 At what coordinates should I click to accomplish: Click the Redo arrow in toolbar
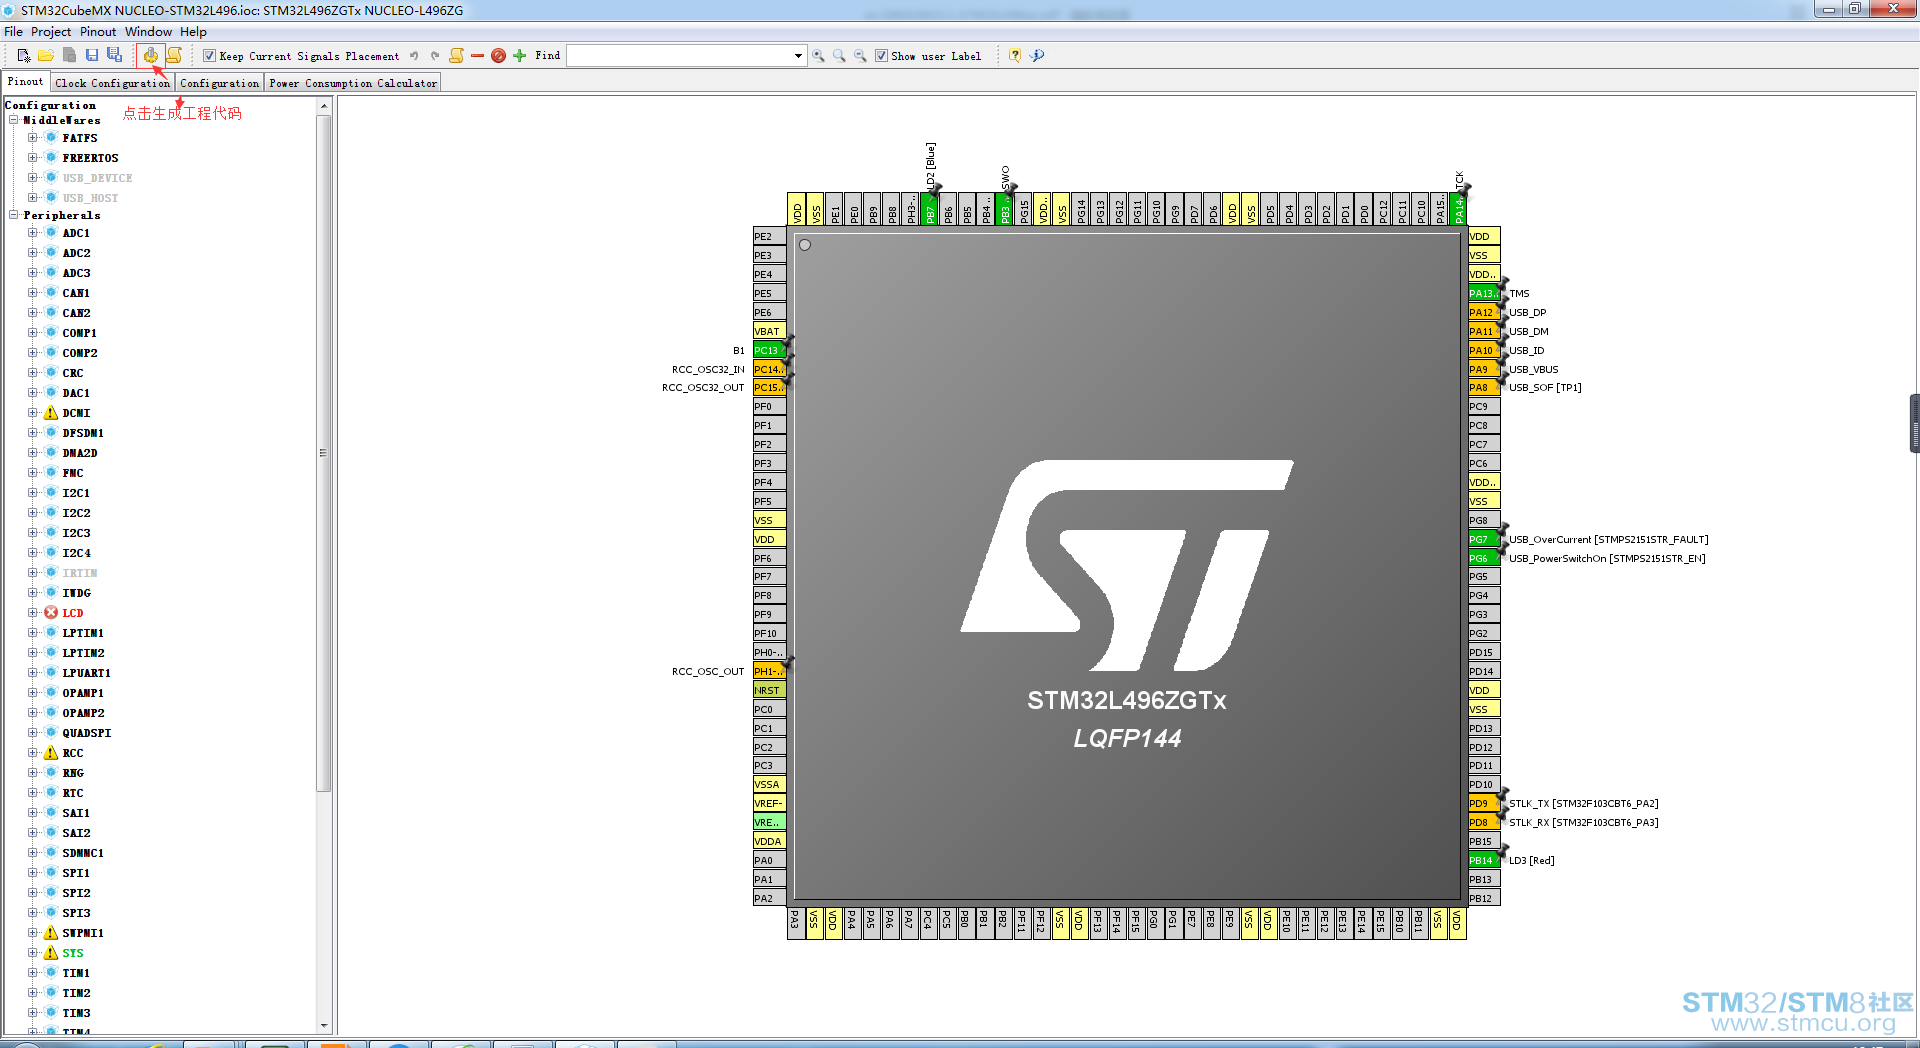click(435, 56)
